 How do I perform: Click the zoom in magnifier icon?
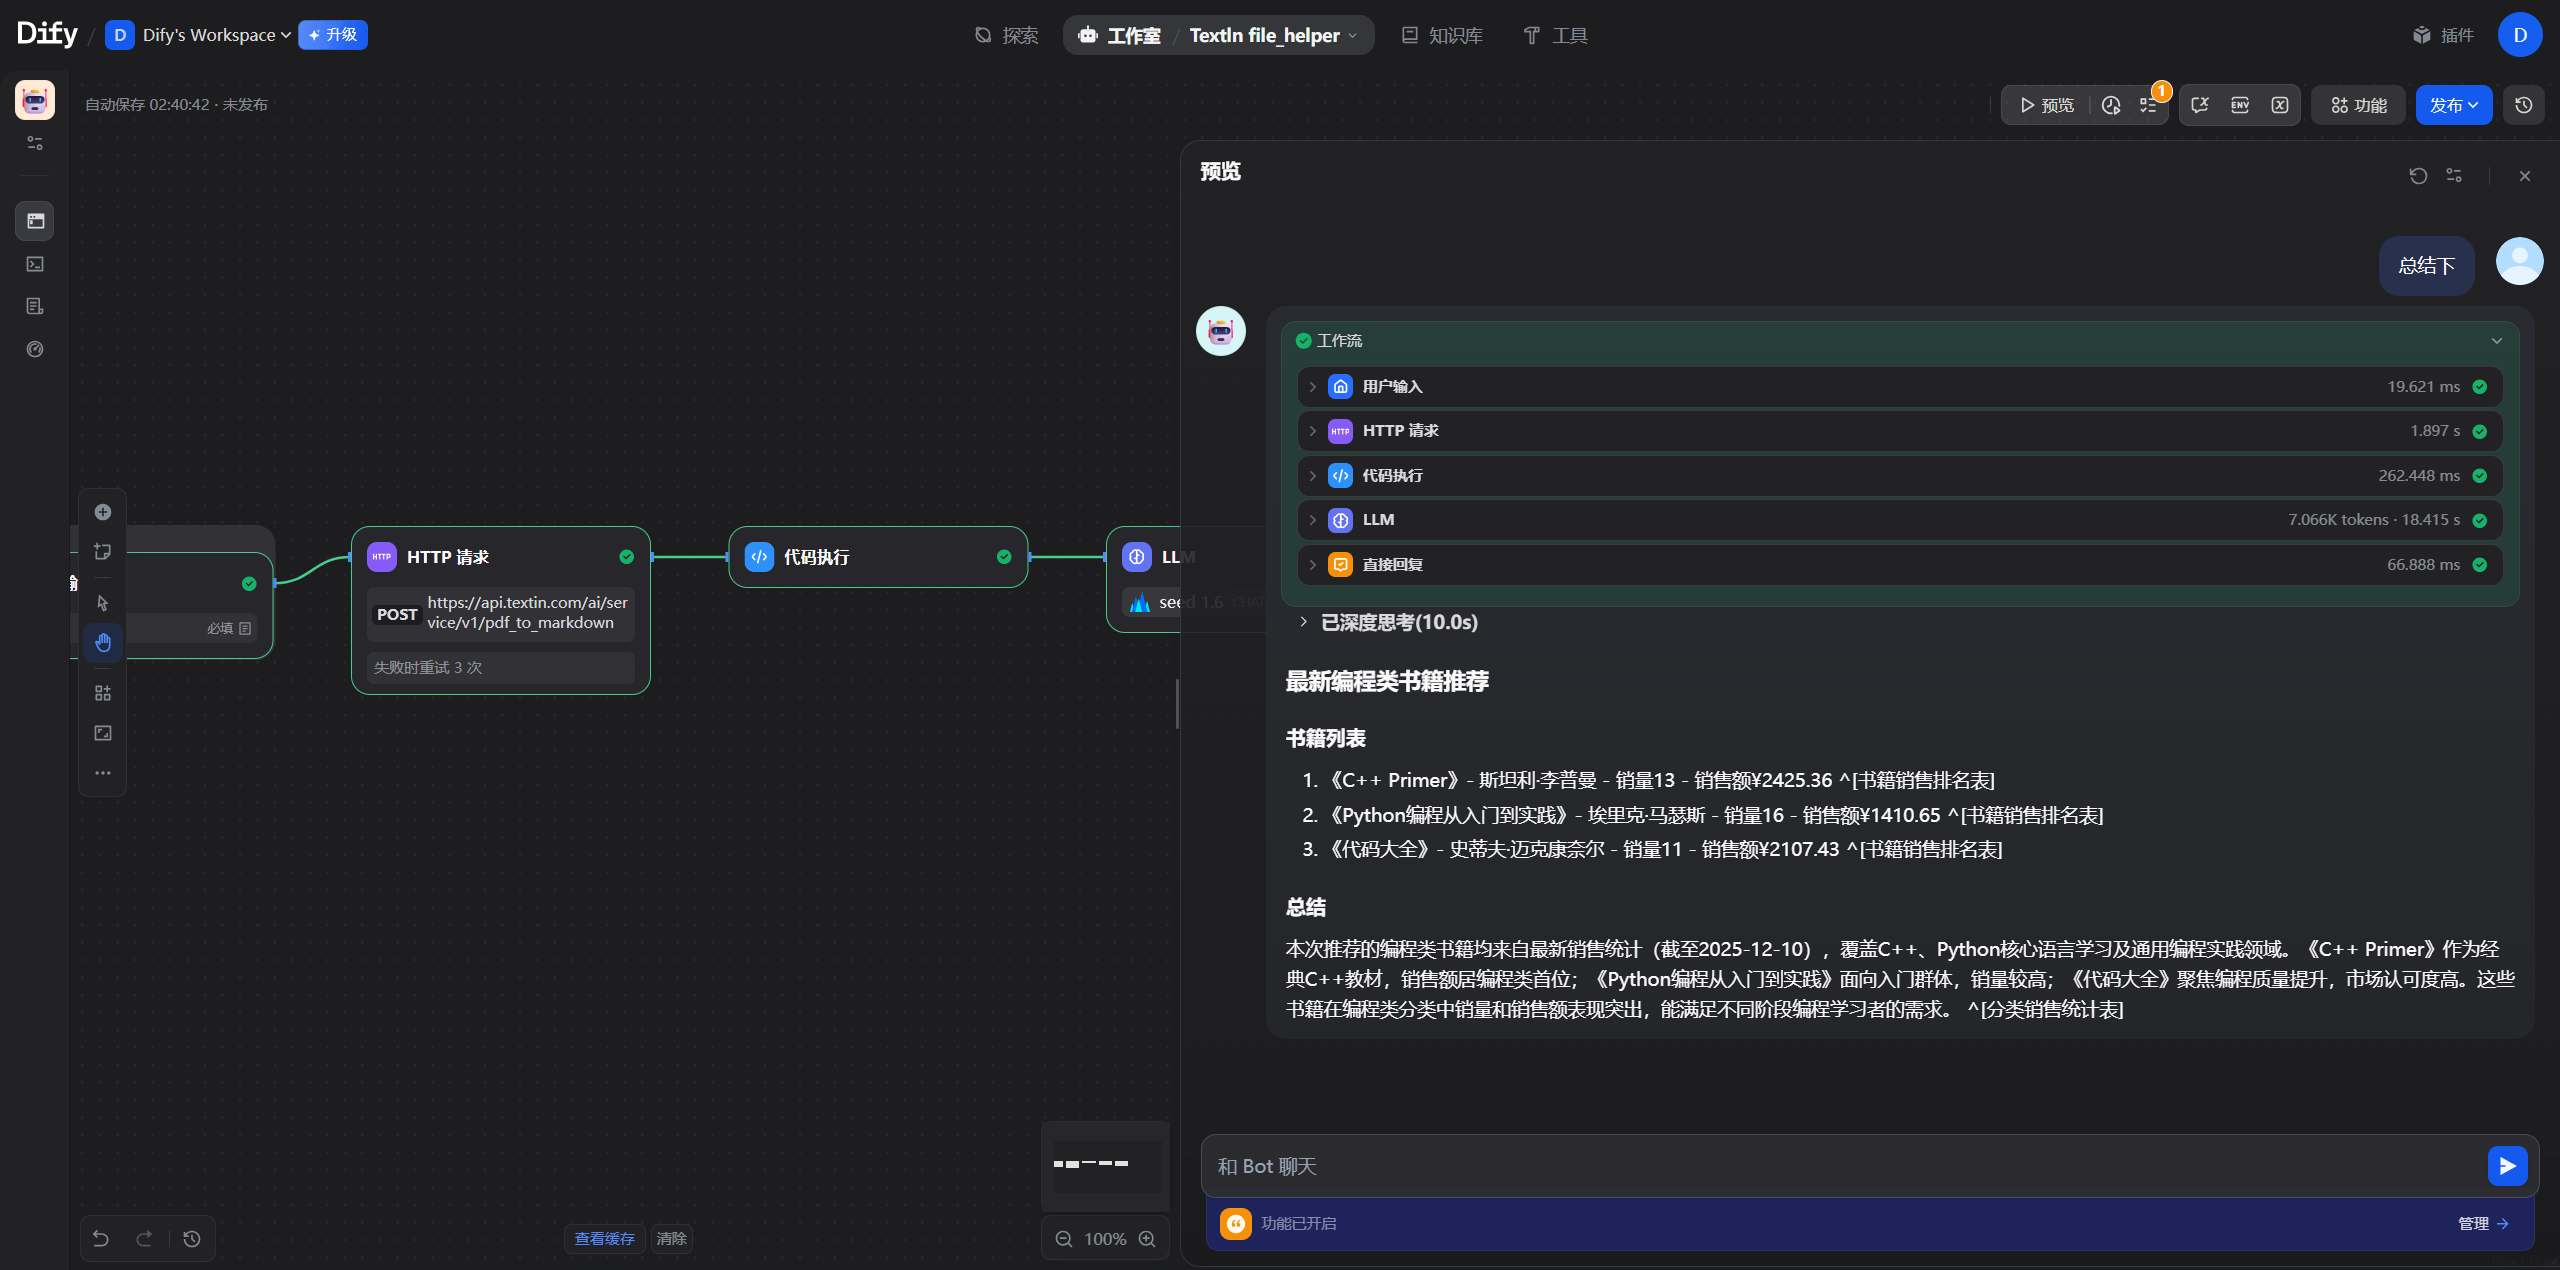[1147, 1239]
